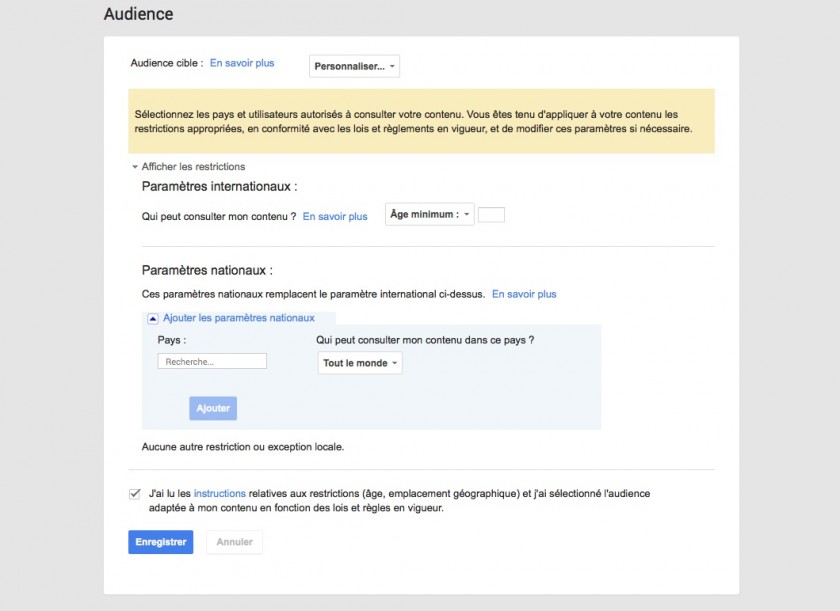Screen dimensions: 840x611
Task: Open the 'Âge minimum' dropdown
Action: [429, 213]
